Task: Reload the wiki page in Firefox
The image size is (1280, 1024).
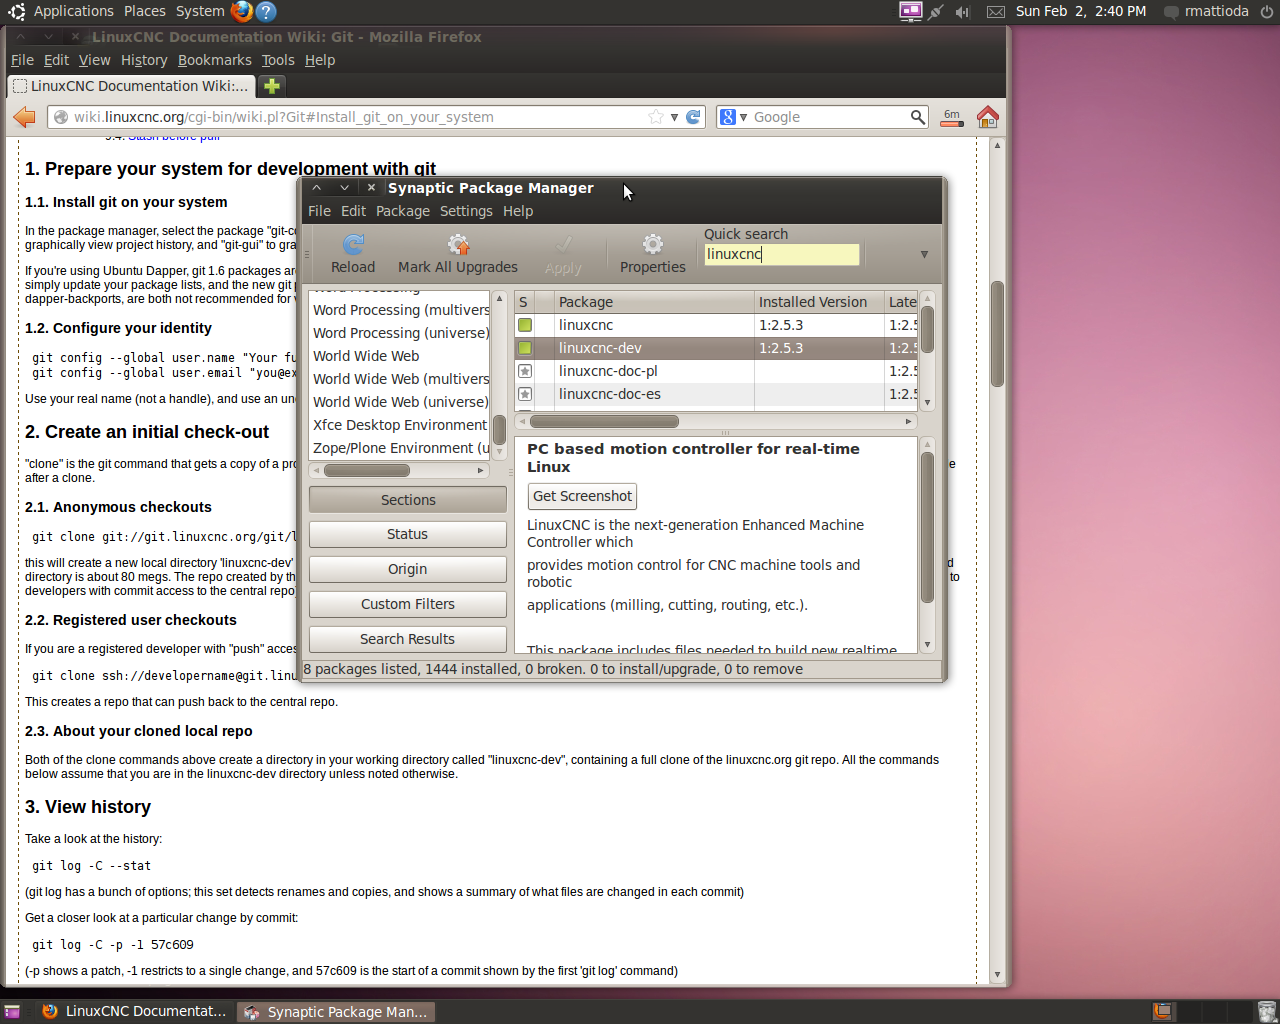Action: 693,117
